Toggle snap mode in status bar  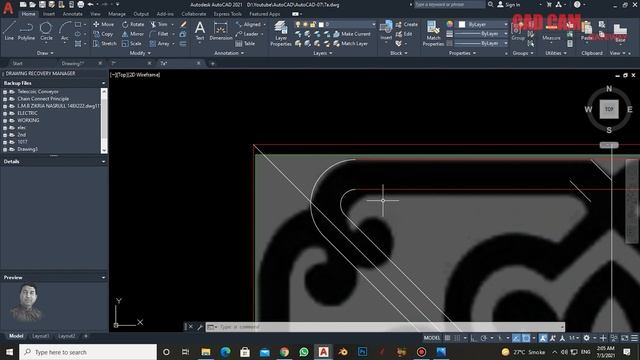tap(457, 338)
